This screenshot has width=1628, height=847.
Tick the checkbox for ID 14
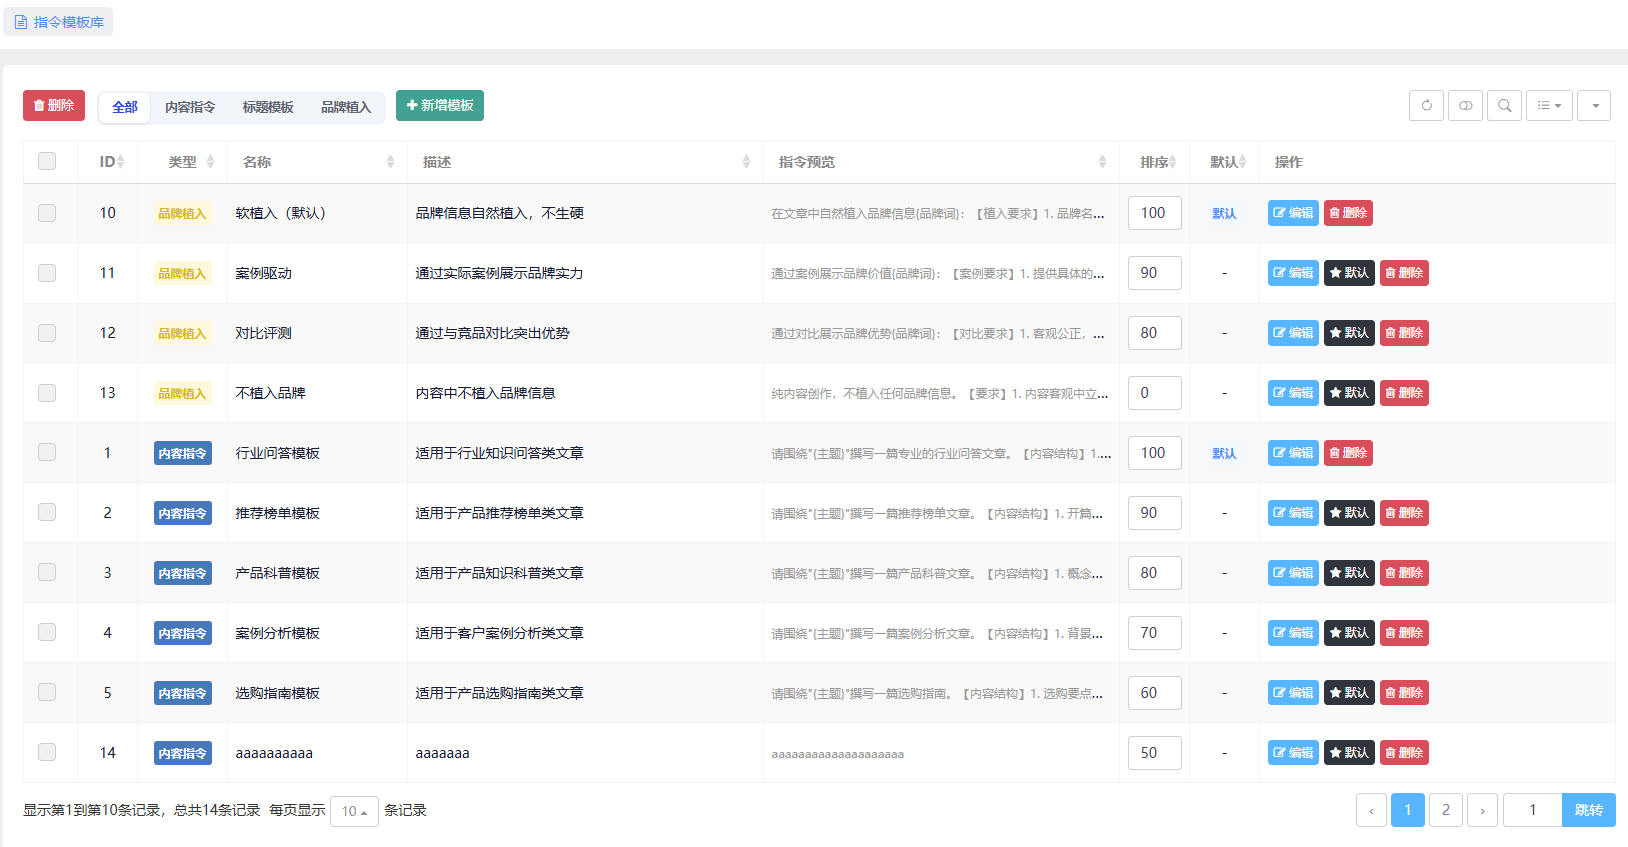click(x=47, y=752)
